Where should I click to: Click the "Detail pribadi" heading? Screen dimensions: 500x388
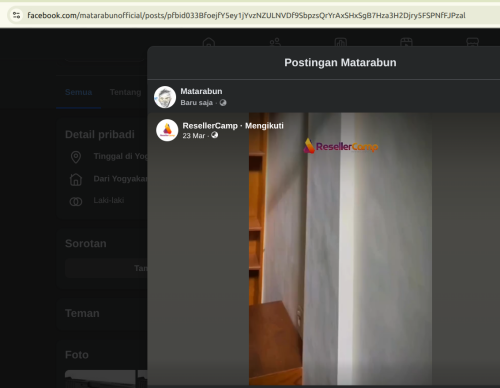pyautogui.click(x=100, y=135)
